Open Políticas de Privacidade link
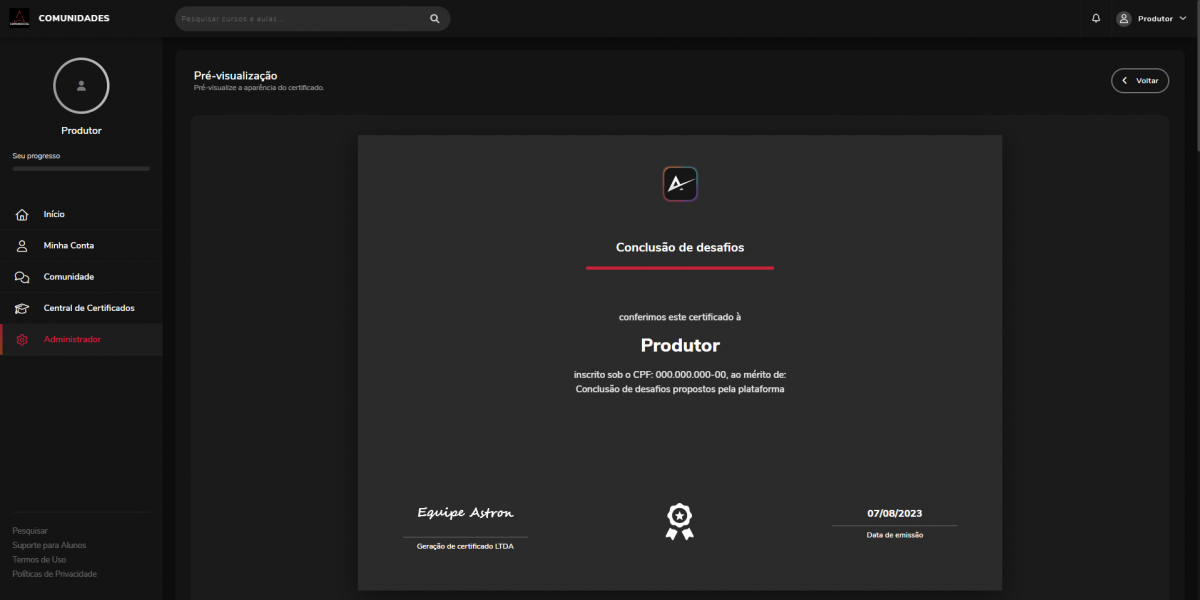The image size is (1200, 600). coord(54,574)
